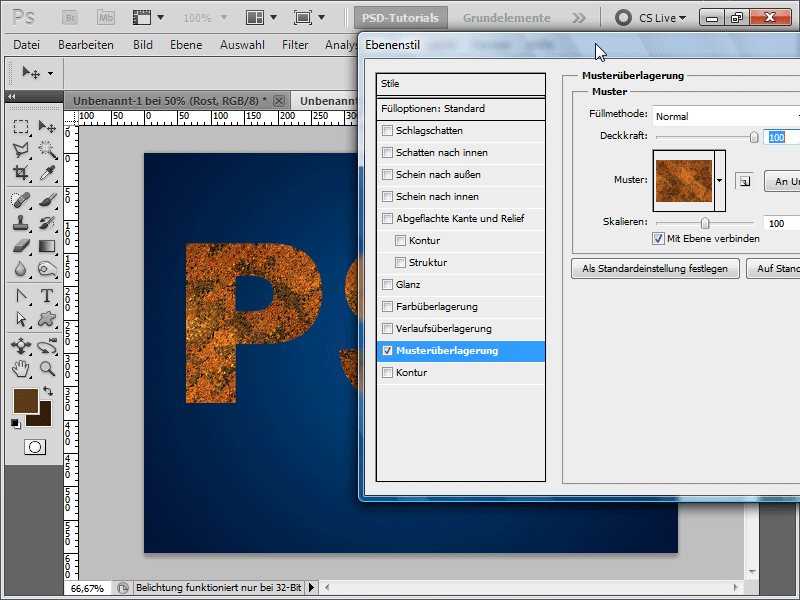Enable Abgeflachte Kante und Relief checkbox

point(387,218)
